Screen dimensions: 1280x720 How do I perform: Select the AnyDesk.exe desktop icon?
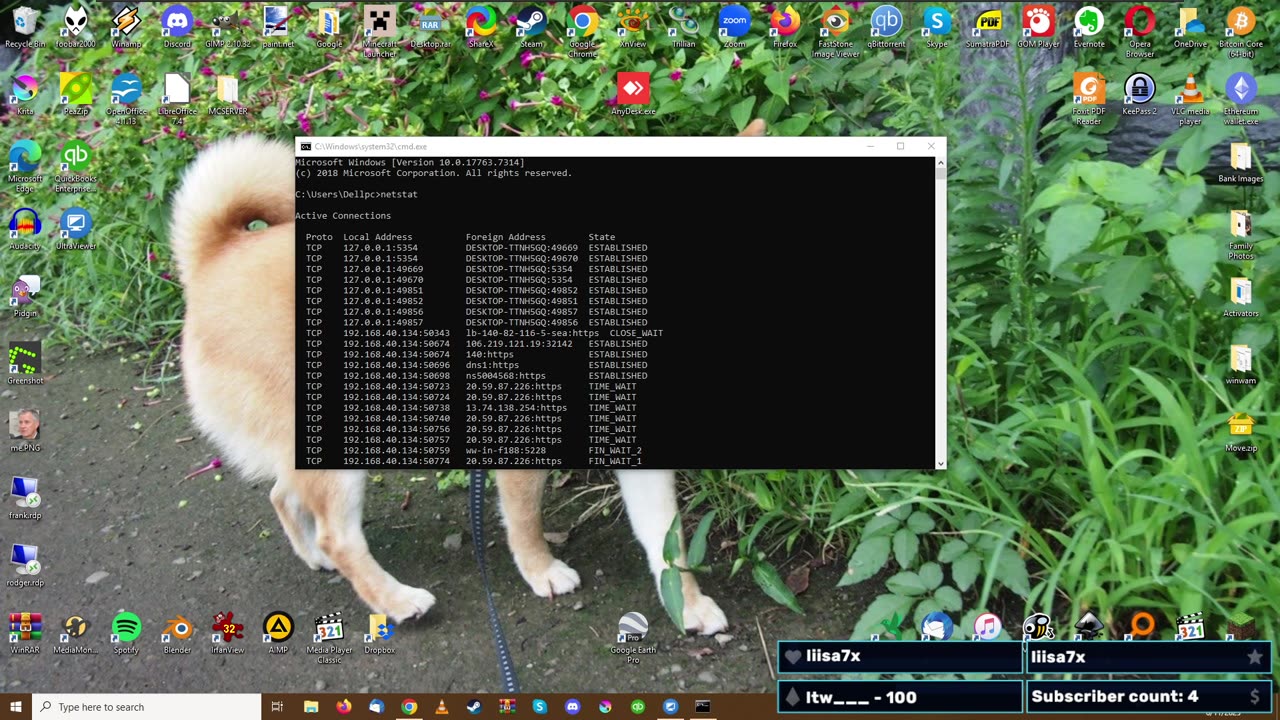[632, 95]
